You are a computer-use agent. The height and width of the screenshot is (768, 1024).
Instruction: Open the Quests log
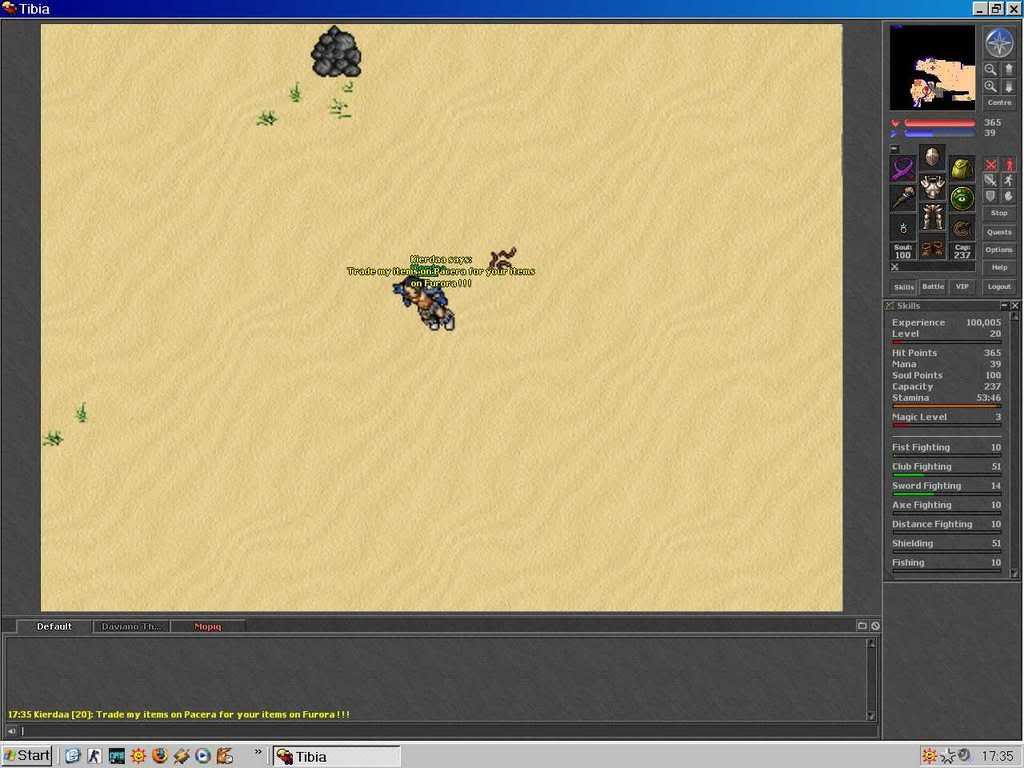tap(999, 232)
